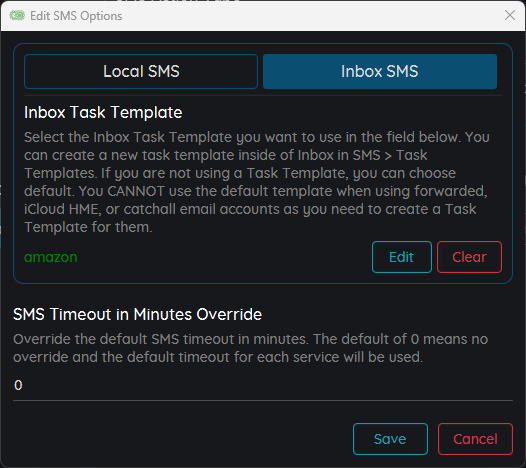This screenshot has width=526, height=468.
Task: Click the green amazon template name
Action: (x=51, y=257)
